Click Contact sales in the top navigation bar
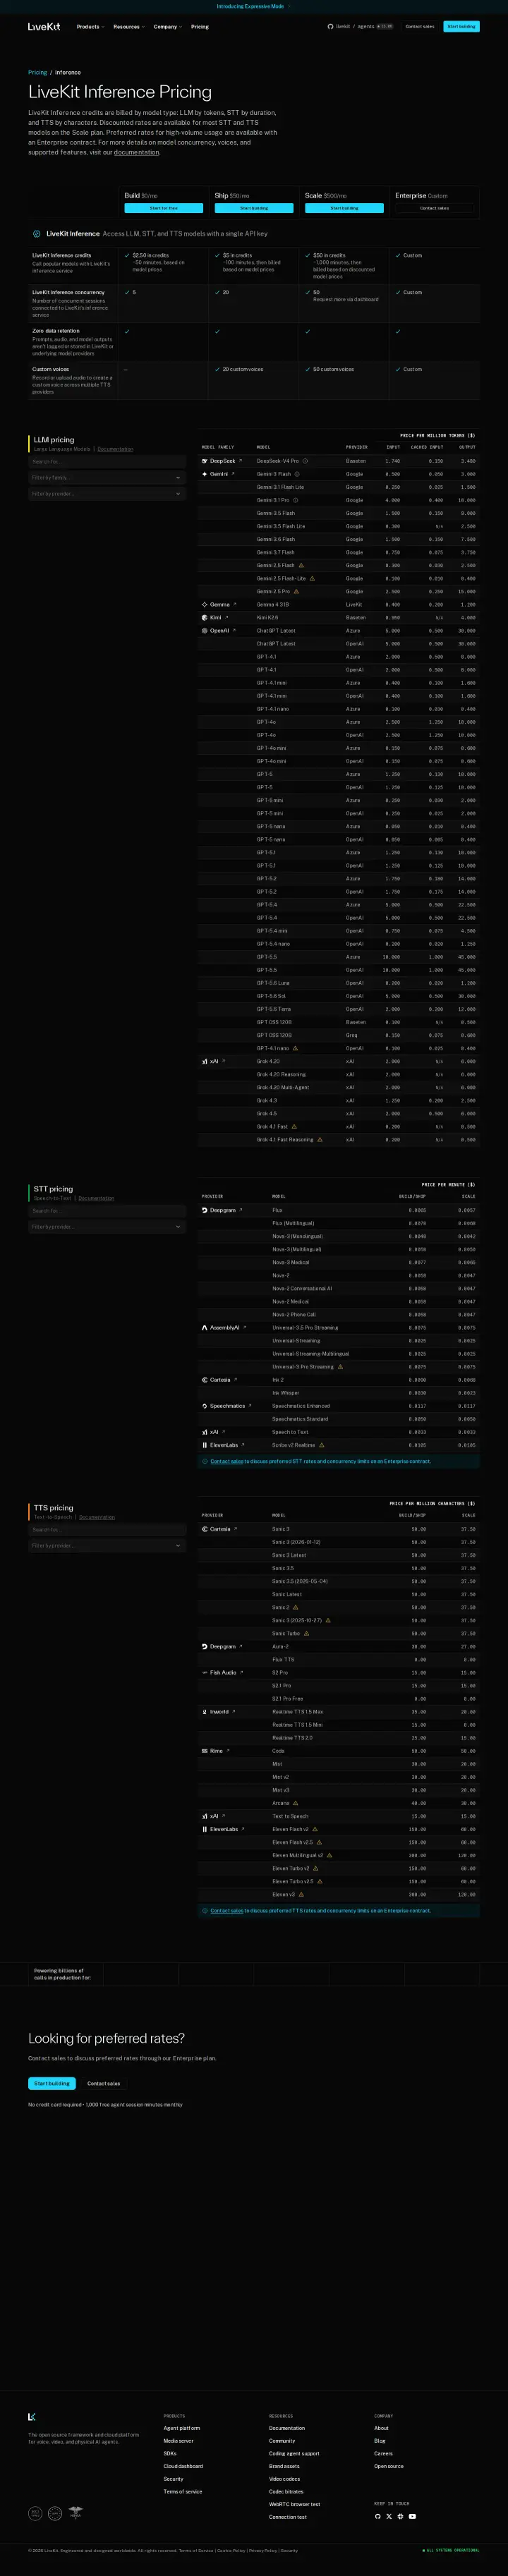 coord(420,27)
